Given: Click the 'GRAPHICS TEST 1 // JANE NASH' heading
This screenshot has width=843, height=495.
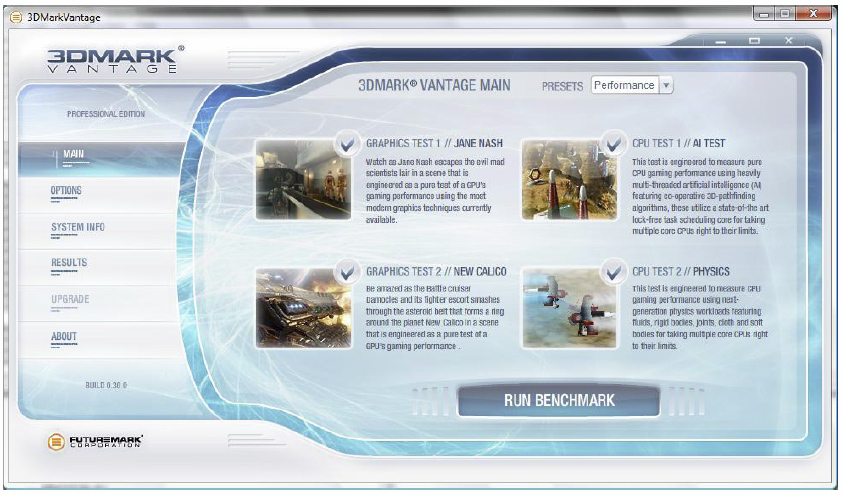Looking at the screenshot, I should click(x=434, y=144).
